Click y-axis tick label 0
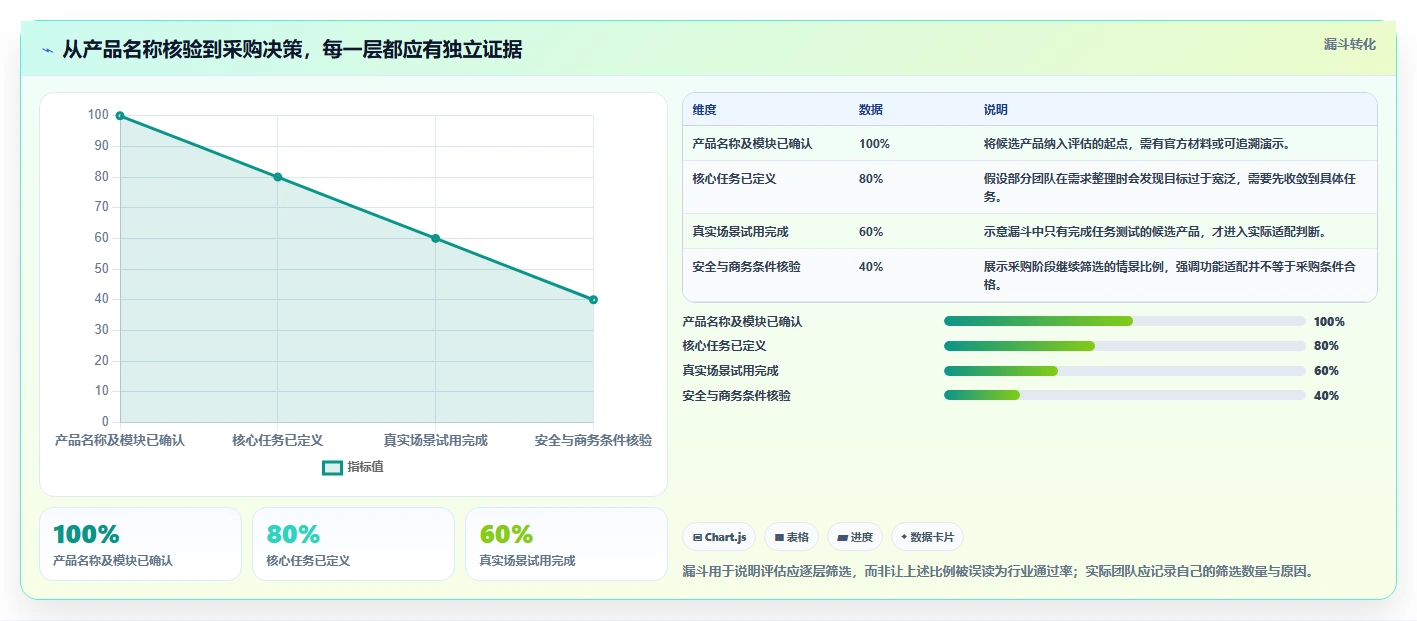This screenshot has width=1417, height=621. (x=105, y=422)
